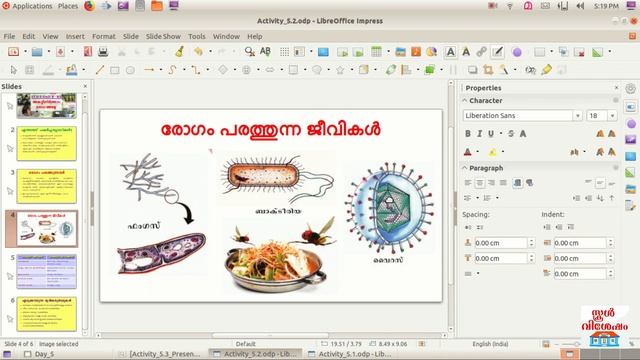
Task: Click the yellow highlight color swatch
Action: pos(493,152)
